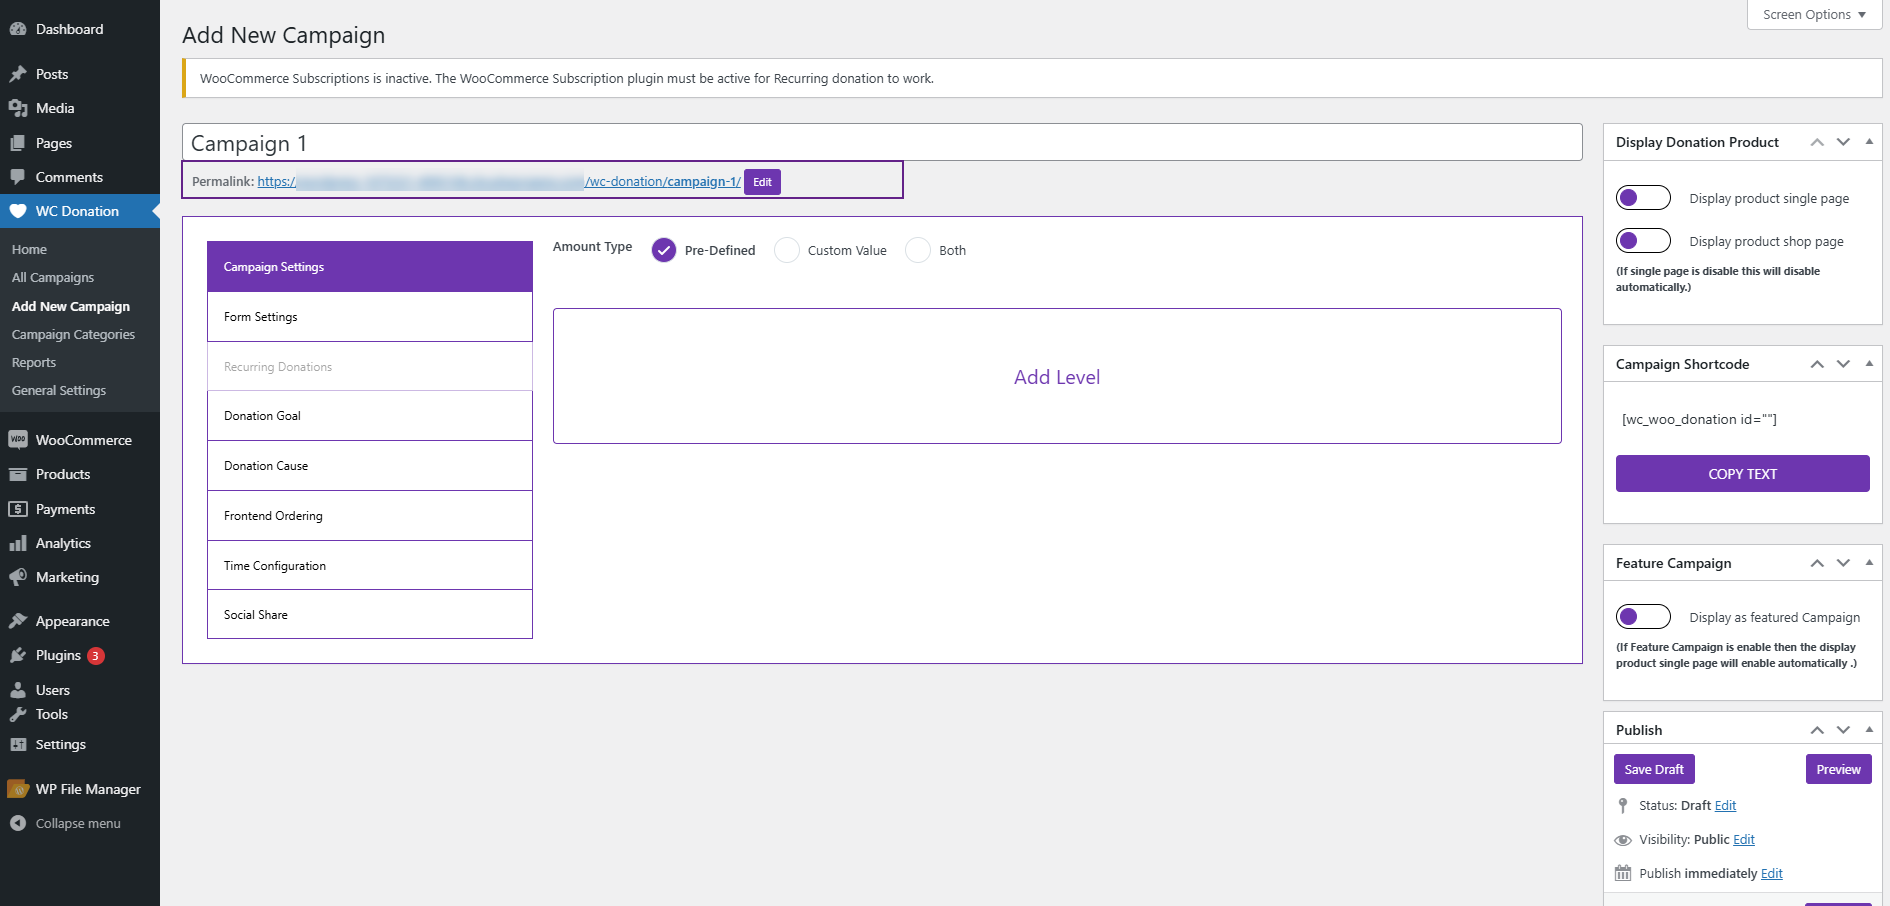
Task: Click the Save Draft button
Action: tap(1654, 770)
